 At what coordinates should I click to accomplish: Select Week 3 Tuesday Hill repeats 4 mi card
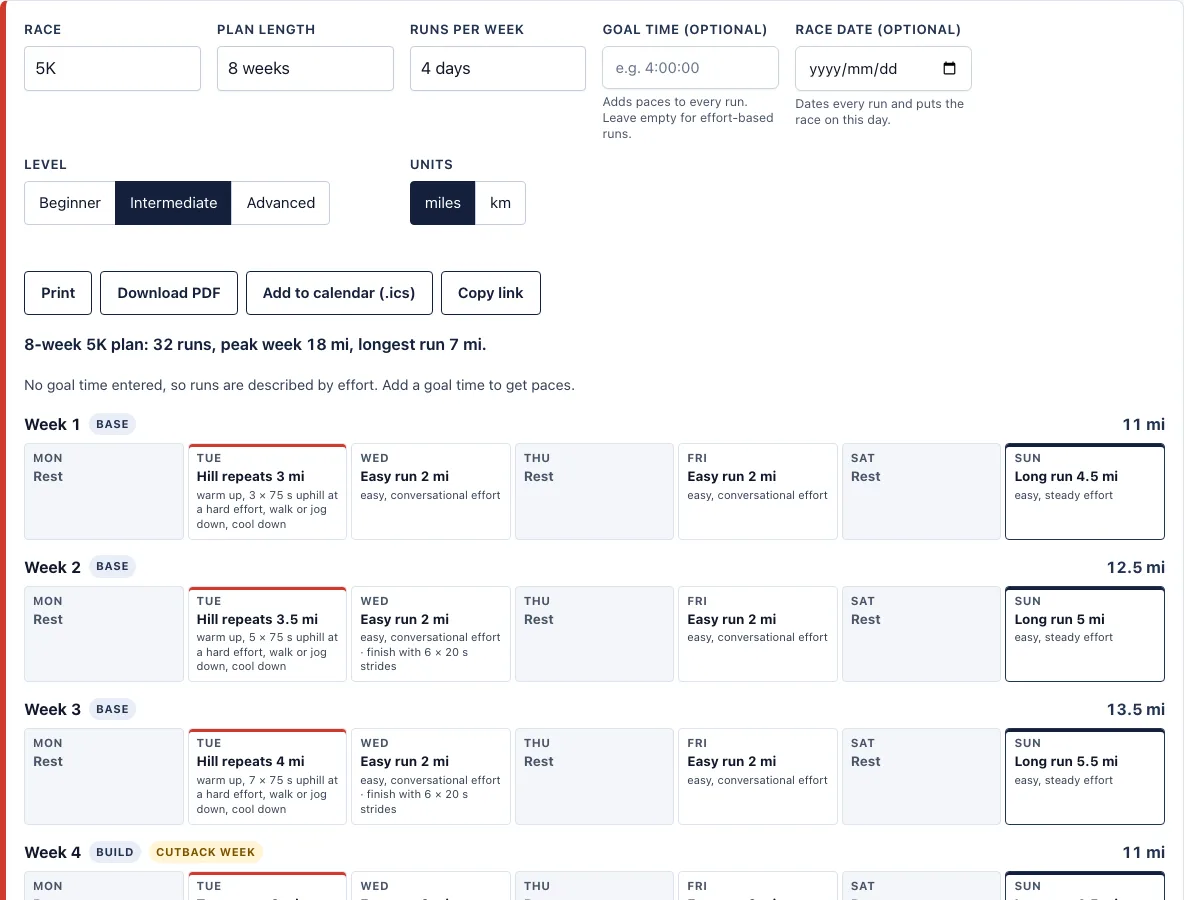click(267, 776)
